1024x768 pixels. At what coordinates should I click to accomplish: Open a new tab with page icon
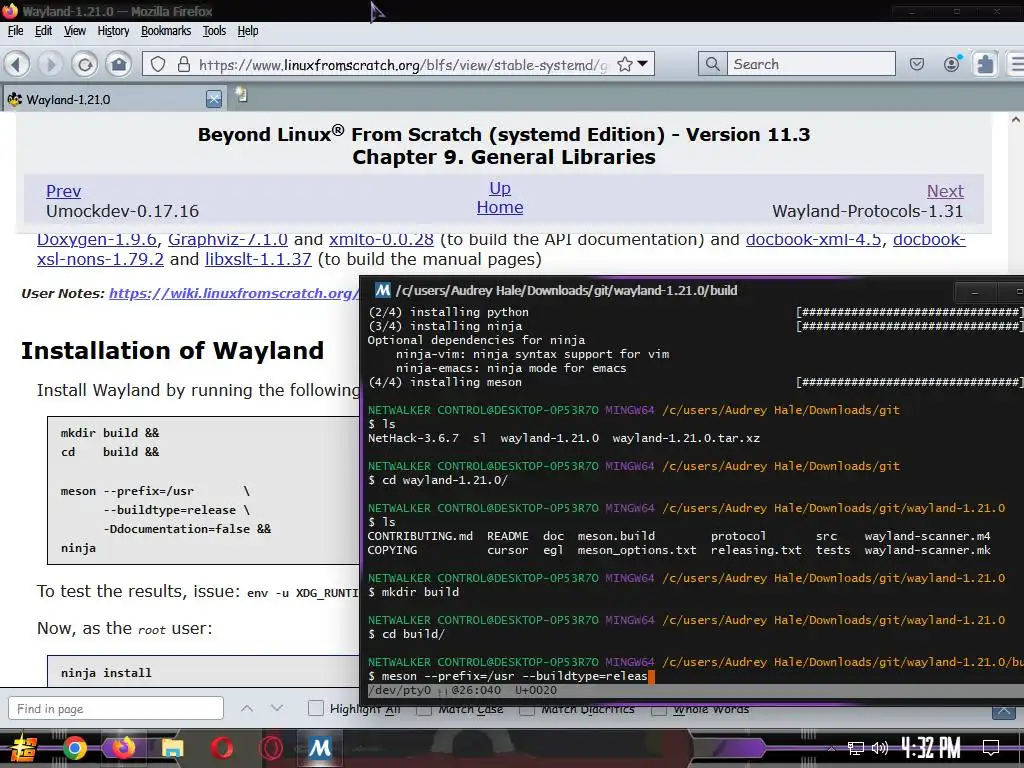point(242,95)
